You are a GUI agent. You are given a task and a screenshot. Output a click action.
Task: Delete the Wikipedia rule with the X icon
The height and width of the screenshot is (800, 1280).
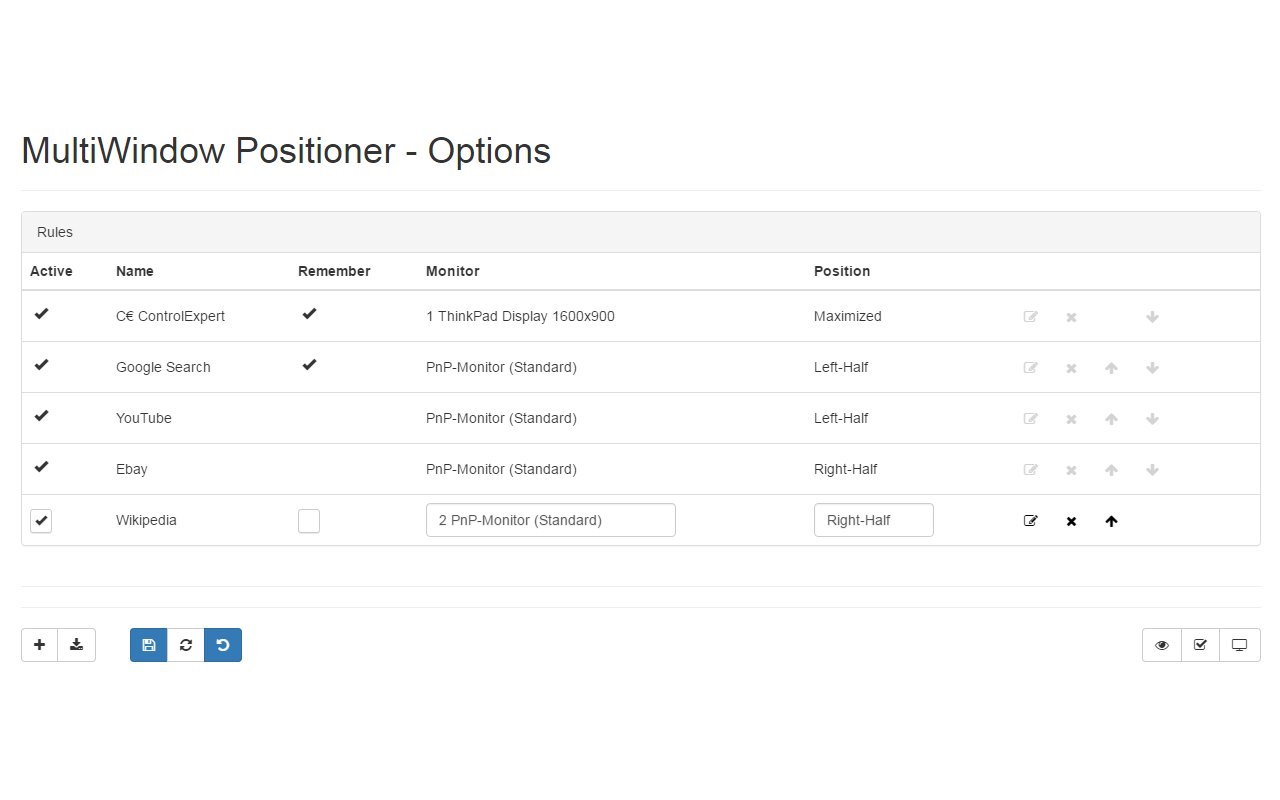point(1071,520)
